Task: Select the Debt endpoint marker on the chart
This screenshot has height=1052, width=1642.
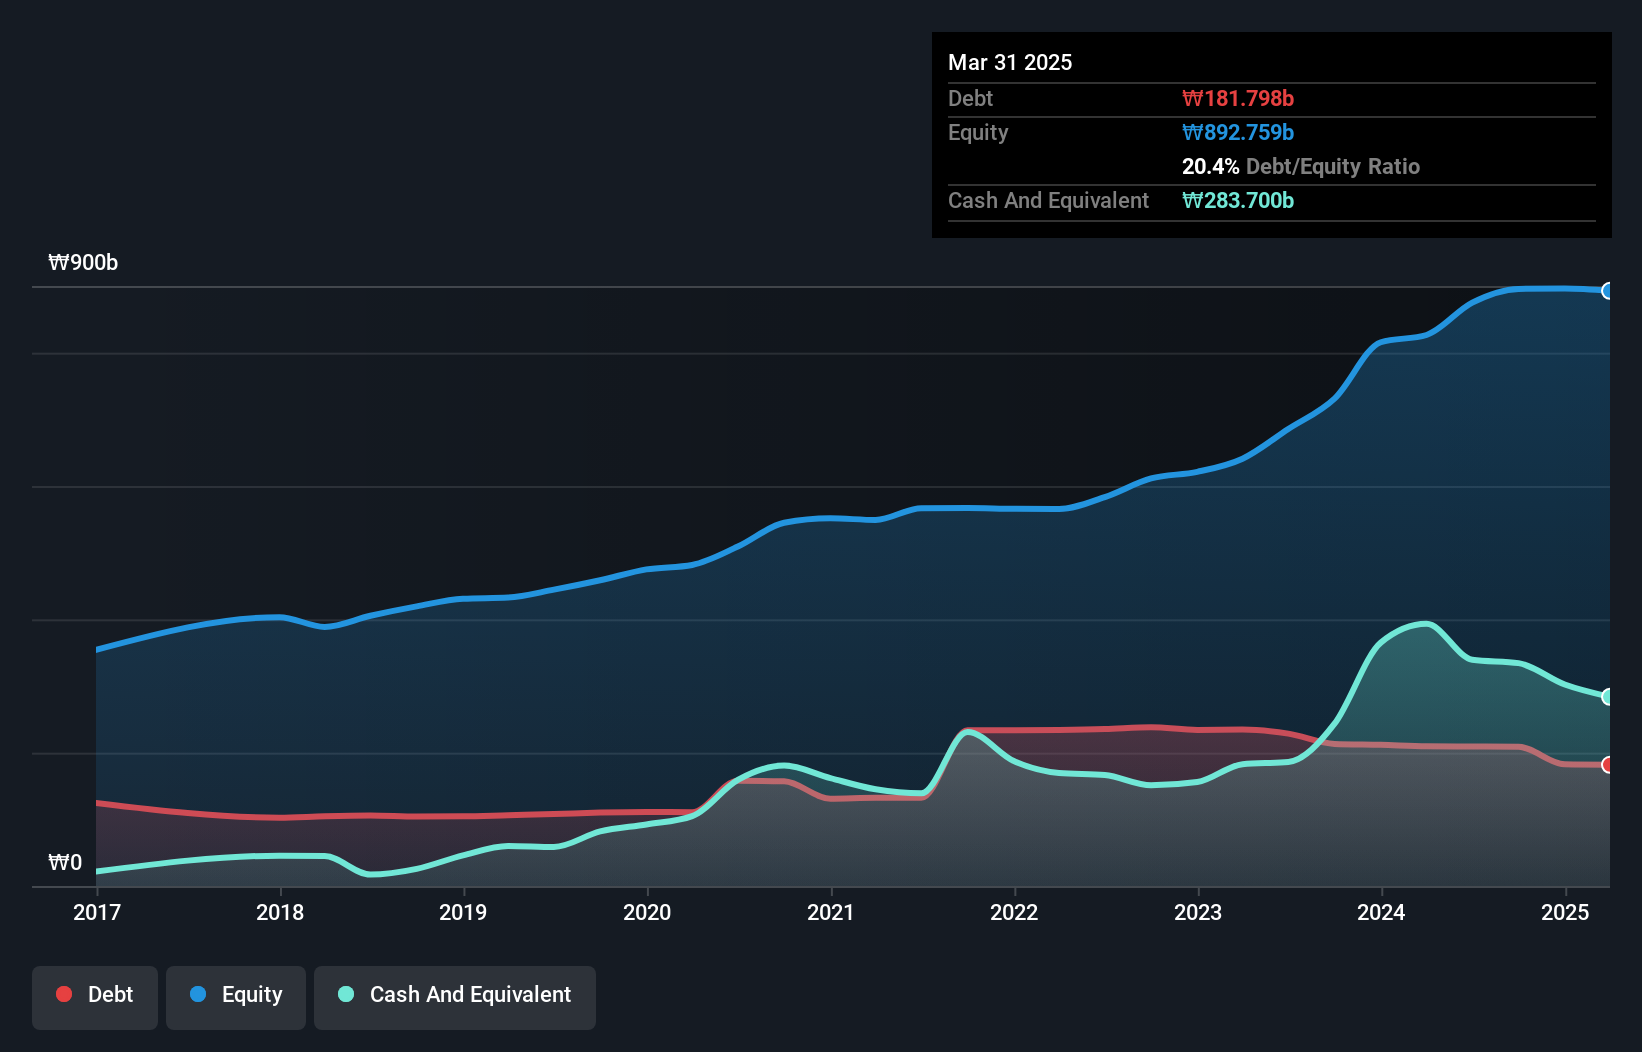Action: (1608, 765)
